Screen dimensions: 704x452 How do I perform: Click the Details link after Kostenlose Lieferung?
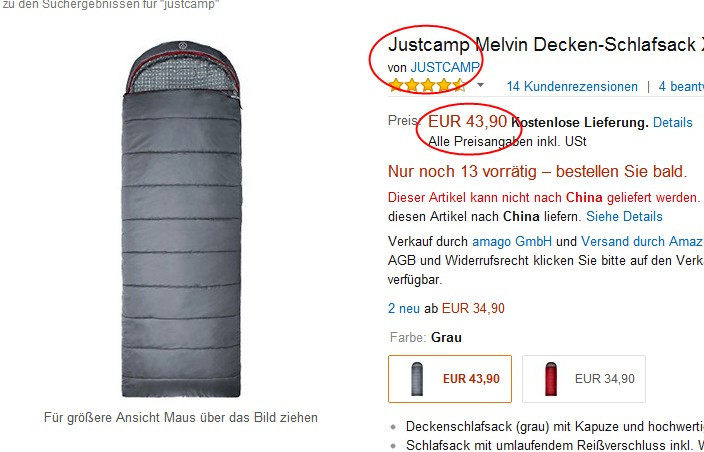[673, 122]
